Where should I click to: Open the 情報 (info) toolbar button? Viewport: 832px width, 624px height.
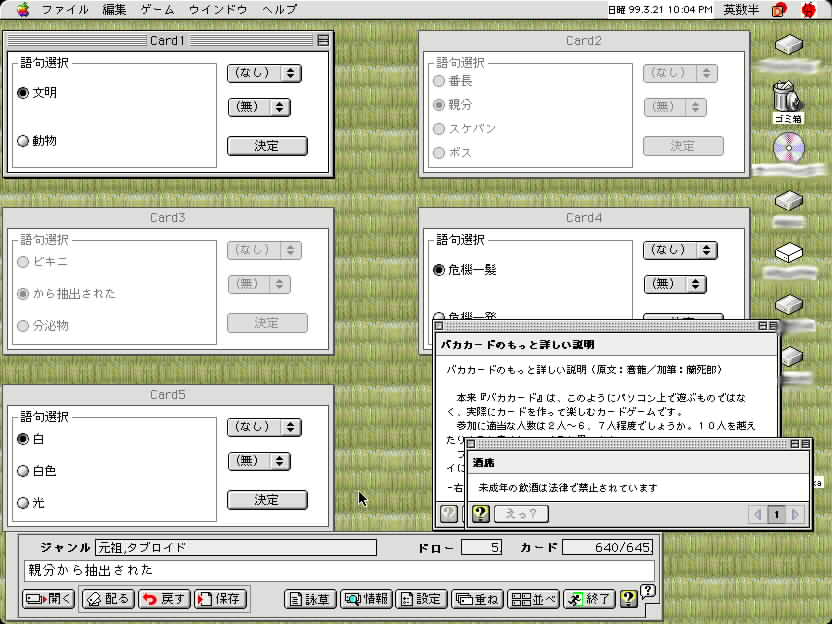tap(365, 599)
